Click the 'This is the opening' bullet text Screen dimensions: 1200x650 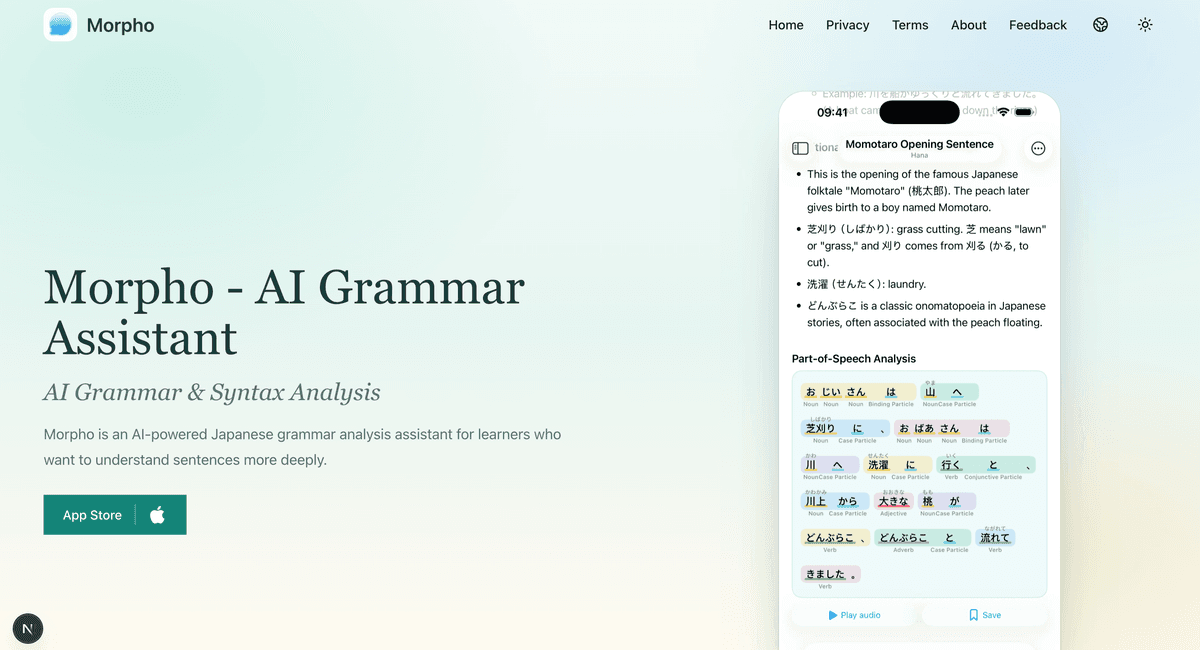[x=919, y=191]
